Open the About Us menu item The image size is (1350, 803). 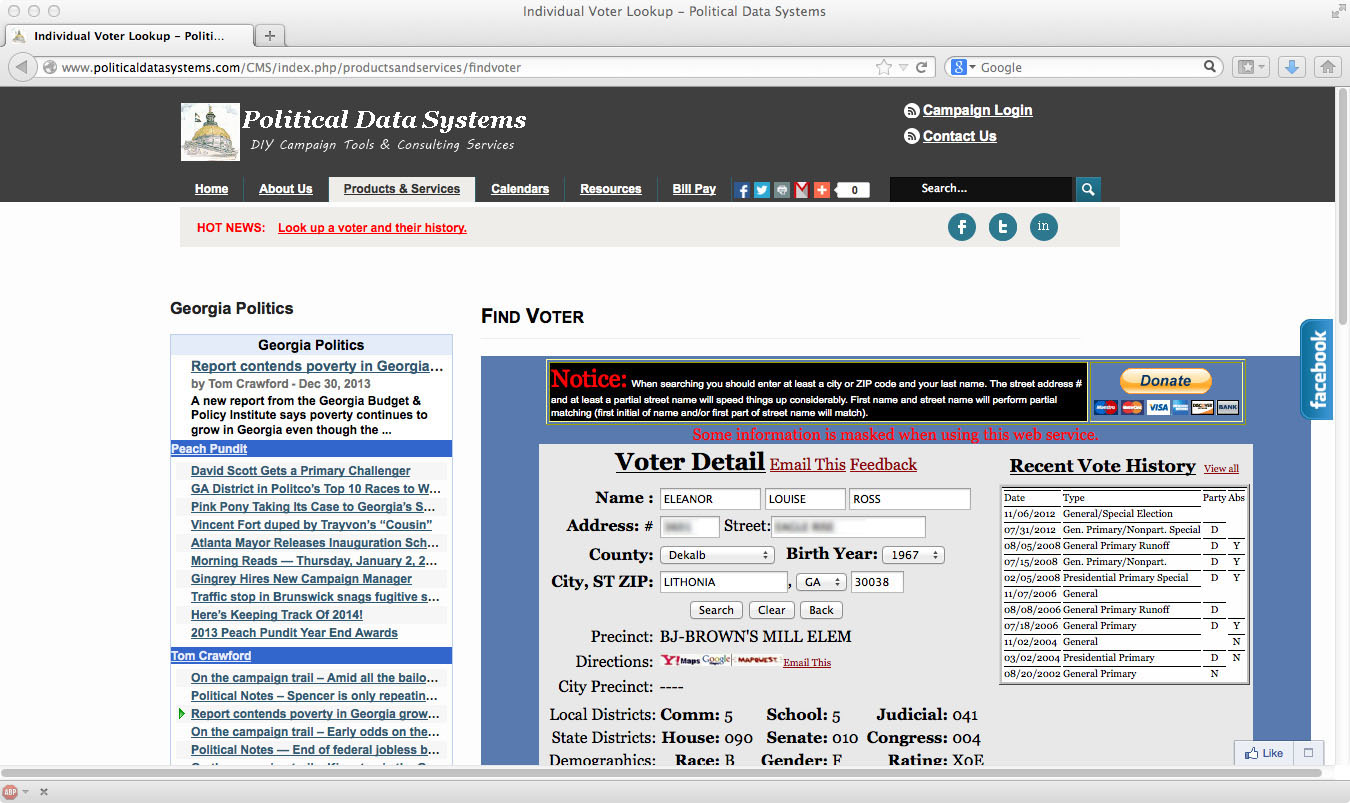[x=286, y=189]
